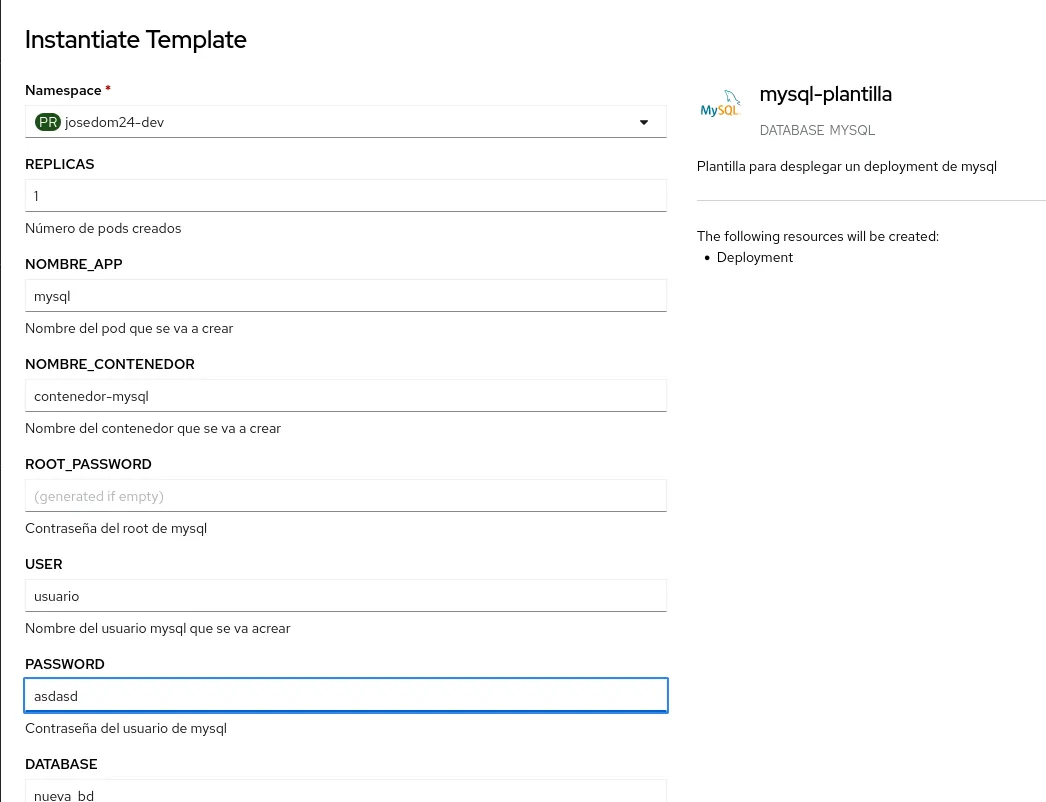Click the required asterisk beside Namespace
Viewport: 1046px width, 802px height.
(x=107, y=89)
